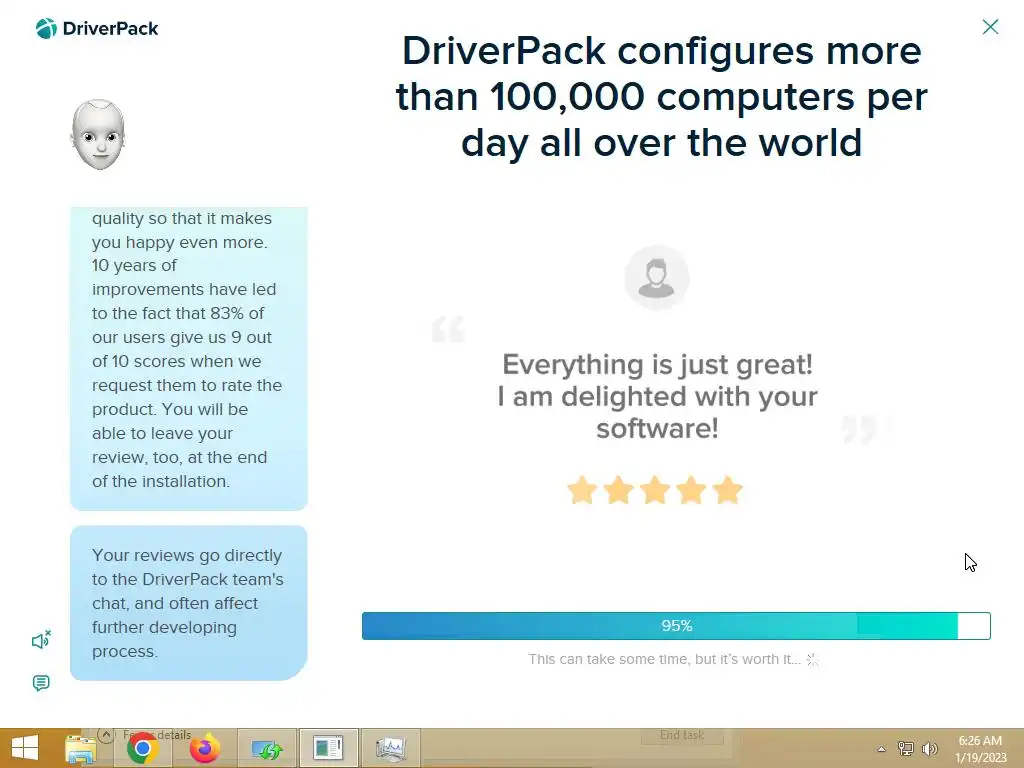Launch Google Chrome from taskbar
The width and height of the screenshot is (1024, 768).
[x=142, y=748]
